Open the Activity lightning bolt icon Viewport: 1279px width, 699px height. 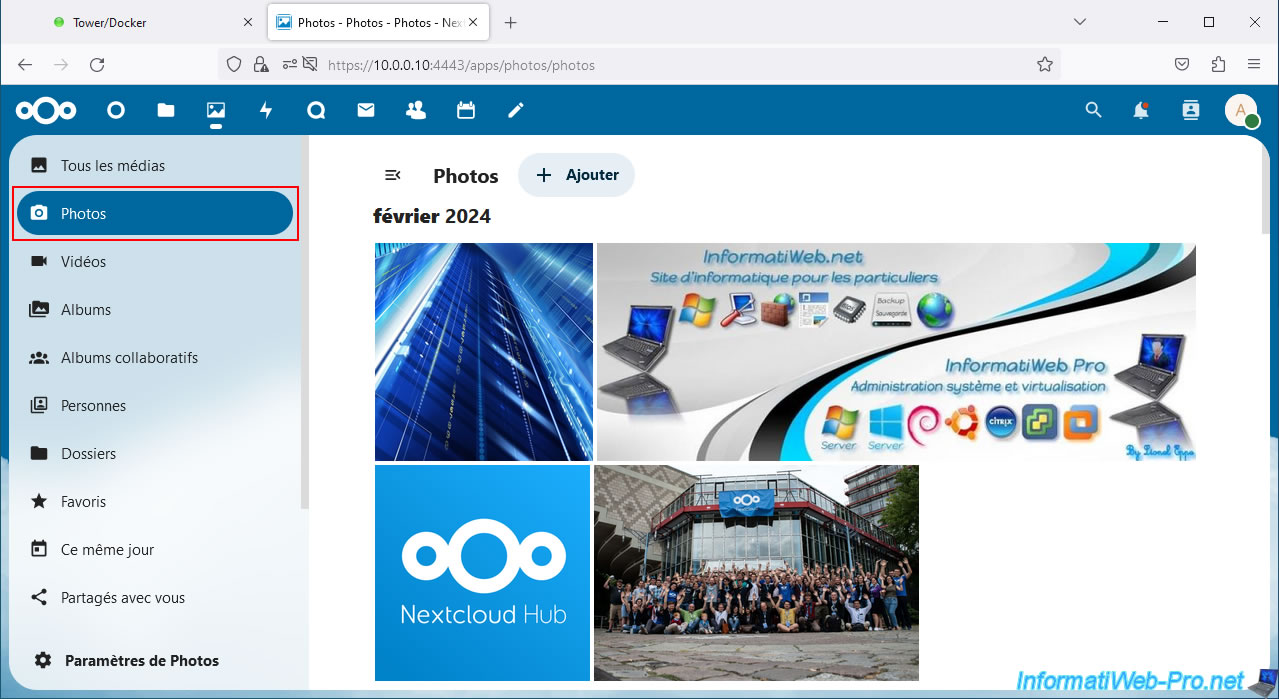click(266, 111)
